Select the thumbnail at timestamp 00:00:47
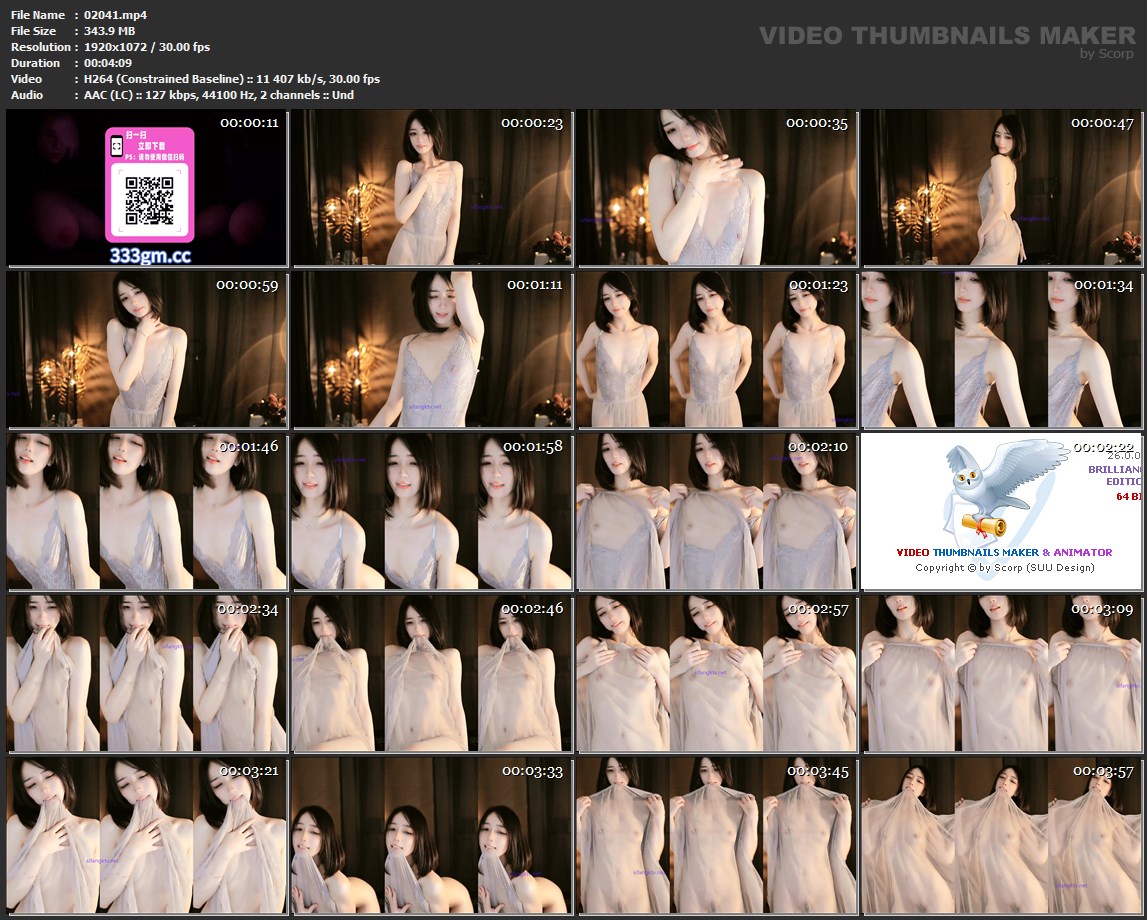Viewport: 1147px width, 920px height. point(1001,188)
